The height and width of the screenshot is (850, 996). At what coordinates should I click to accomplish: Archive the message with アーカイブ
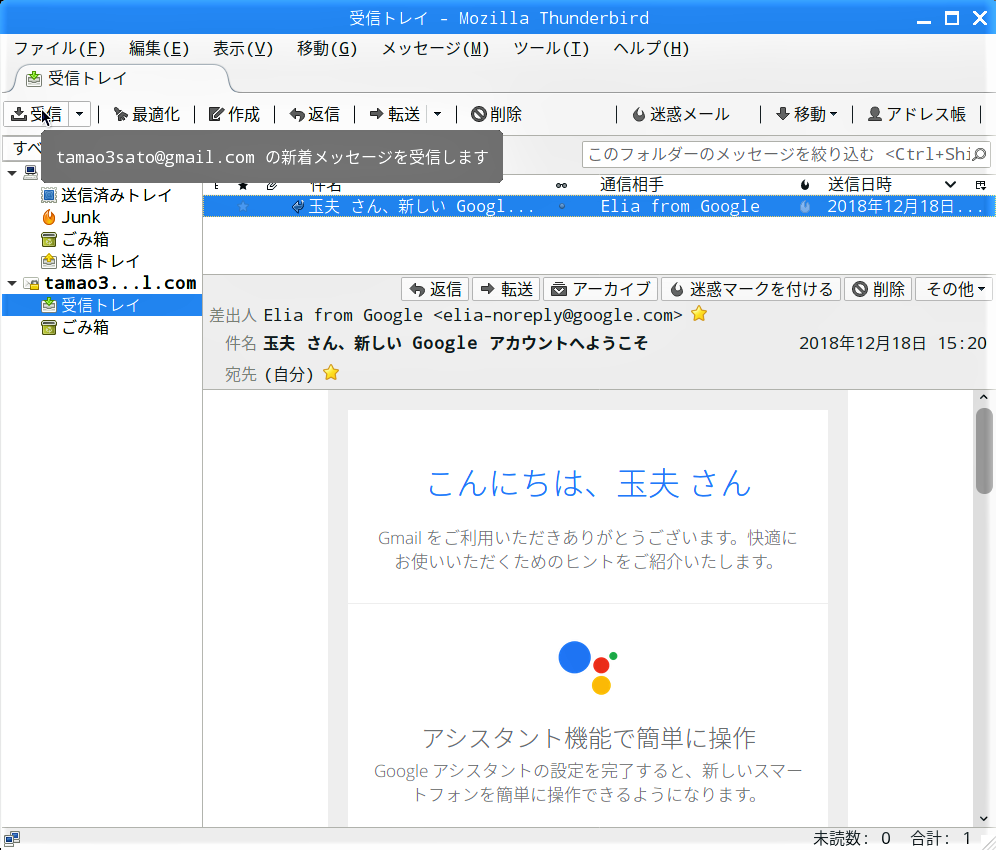600,289
